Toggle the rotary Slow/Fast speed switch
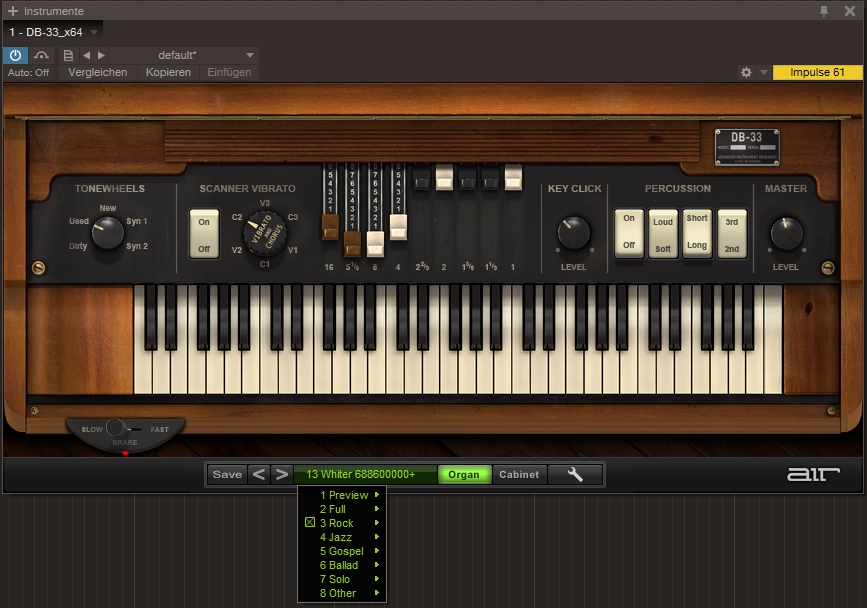 117,428
